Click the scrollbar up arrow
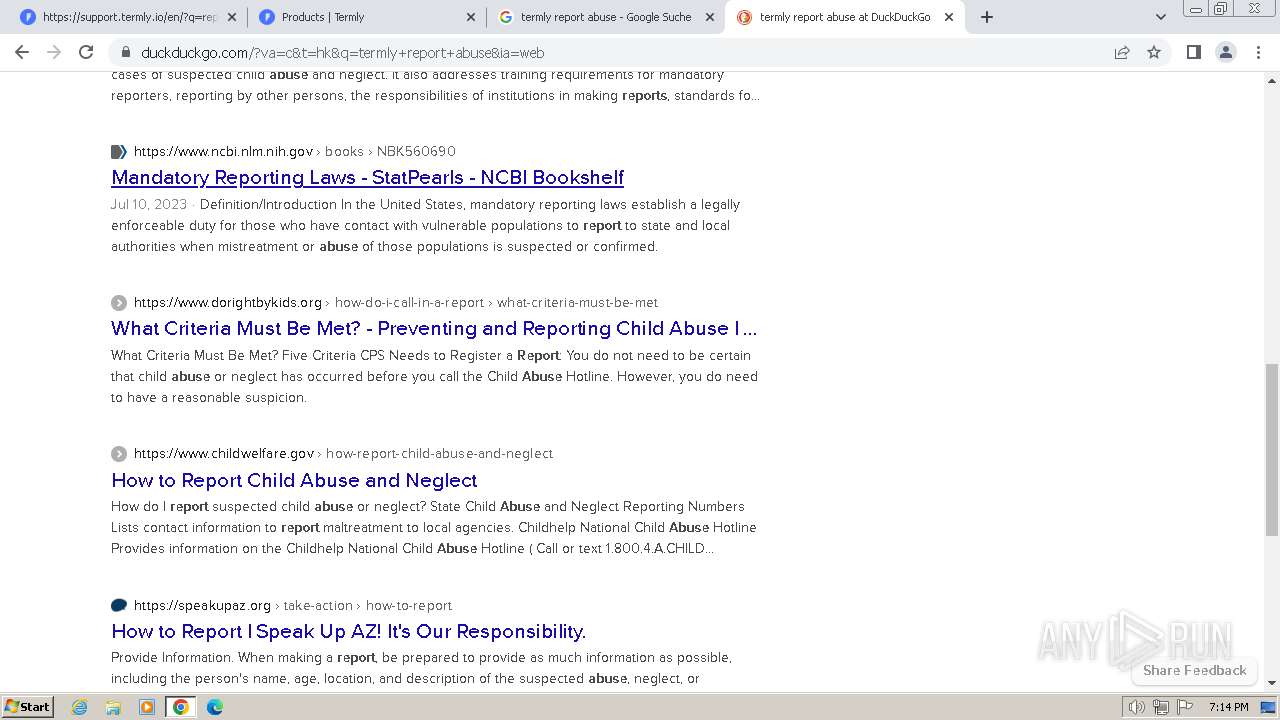Viewport: 1280px width, 720px height. coord(1272,80)
